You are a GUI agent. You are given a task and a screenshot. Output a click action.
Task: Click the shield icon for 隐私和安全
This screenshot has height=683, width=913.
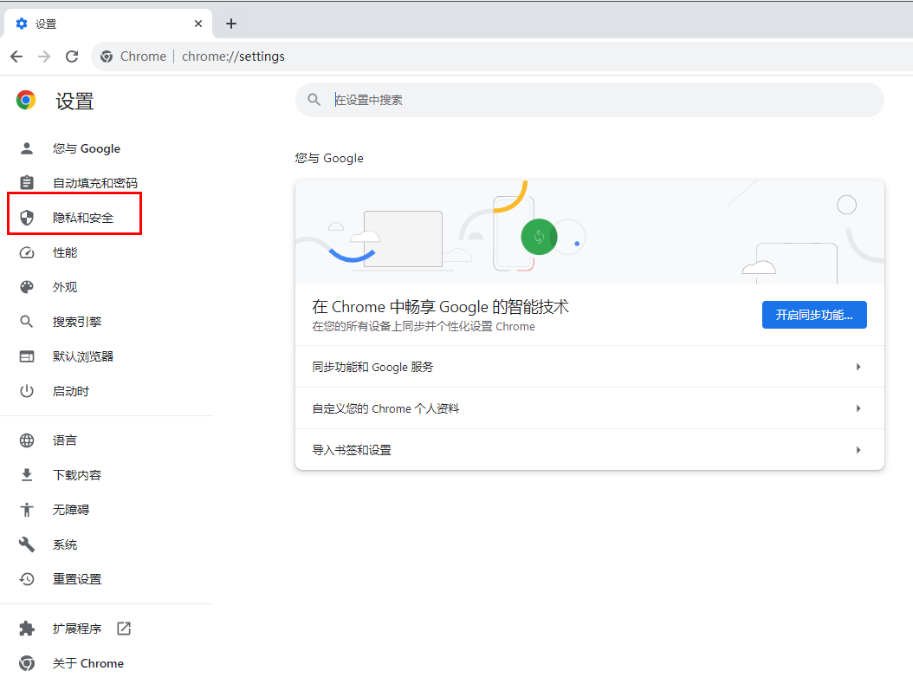pos(27,218)
